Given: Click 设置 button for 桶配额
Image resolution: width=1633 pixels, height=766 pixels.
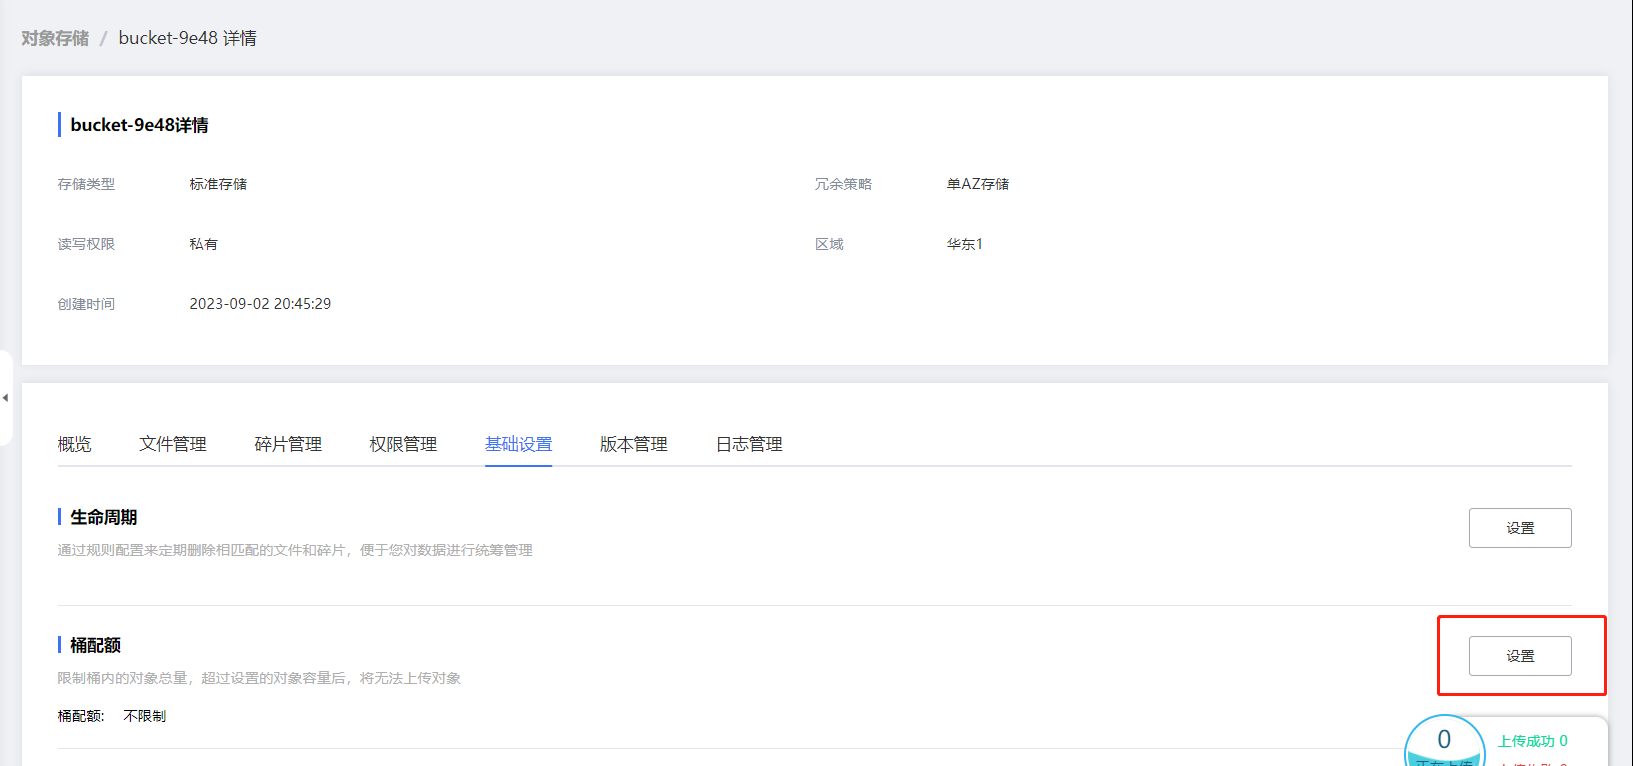Looking at the screenshot, I should 1519,656.
